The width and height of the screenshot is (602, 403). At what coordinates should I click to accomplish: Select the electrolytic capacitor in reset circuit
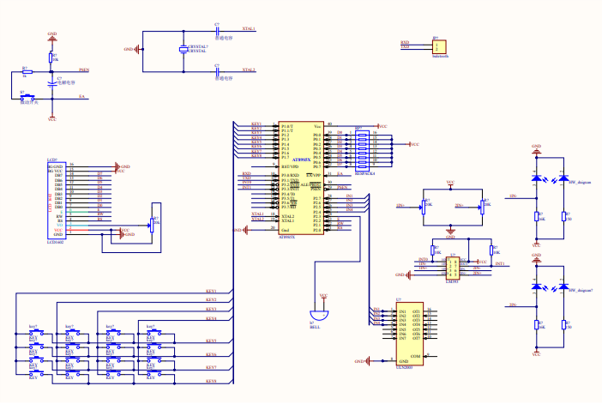coord(51,83)
